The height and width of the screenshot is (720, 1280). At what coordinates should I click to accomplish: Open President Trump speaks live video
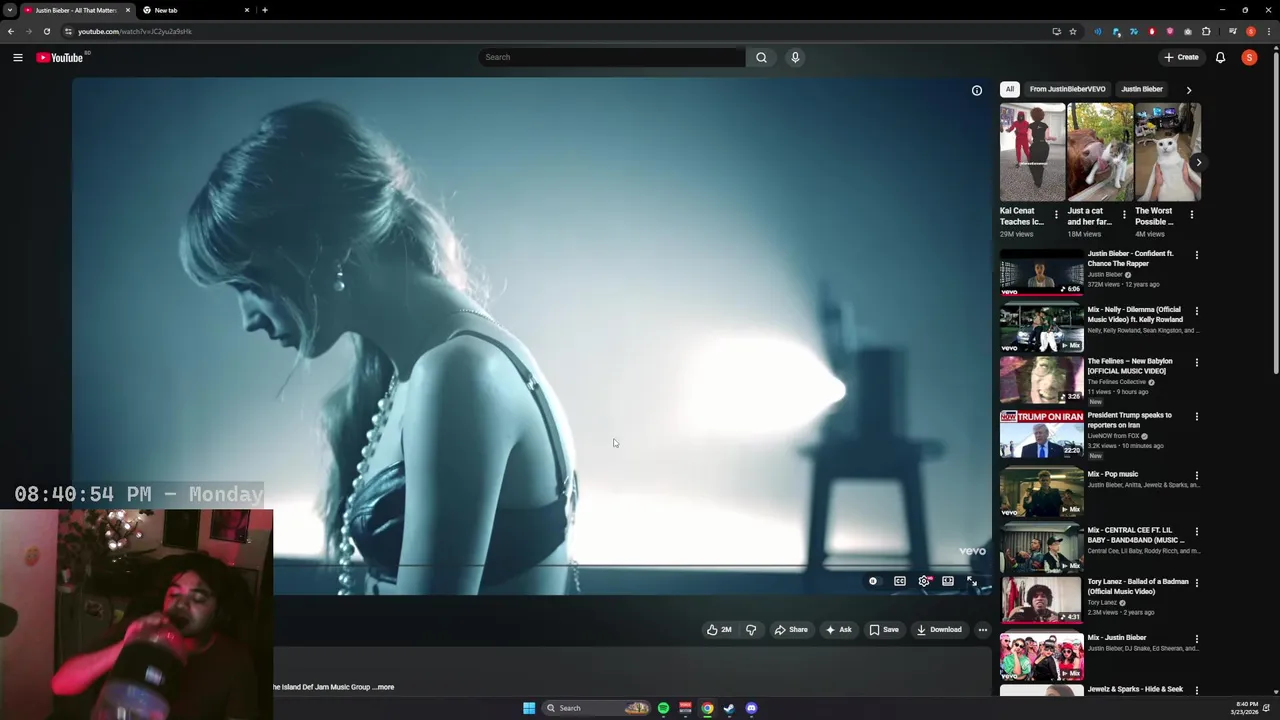(x=1041, y=435)
